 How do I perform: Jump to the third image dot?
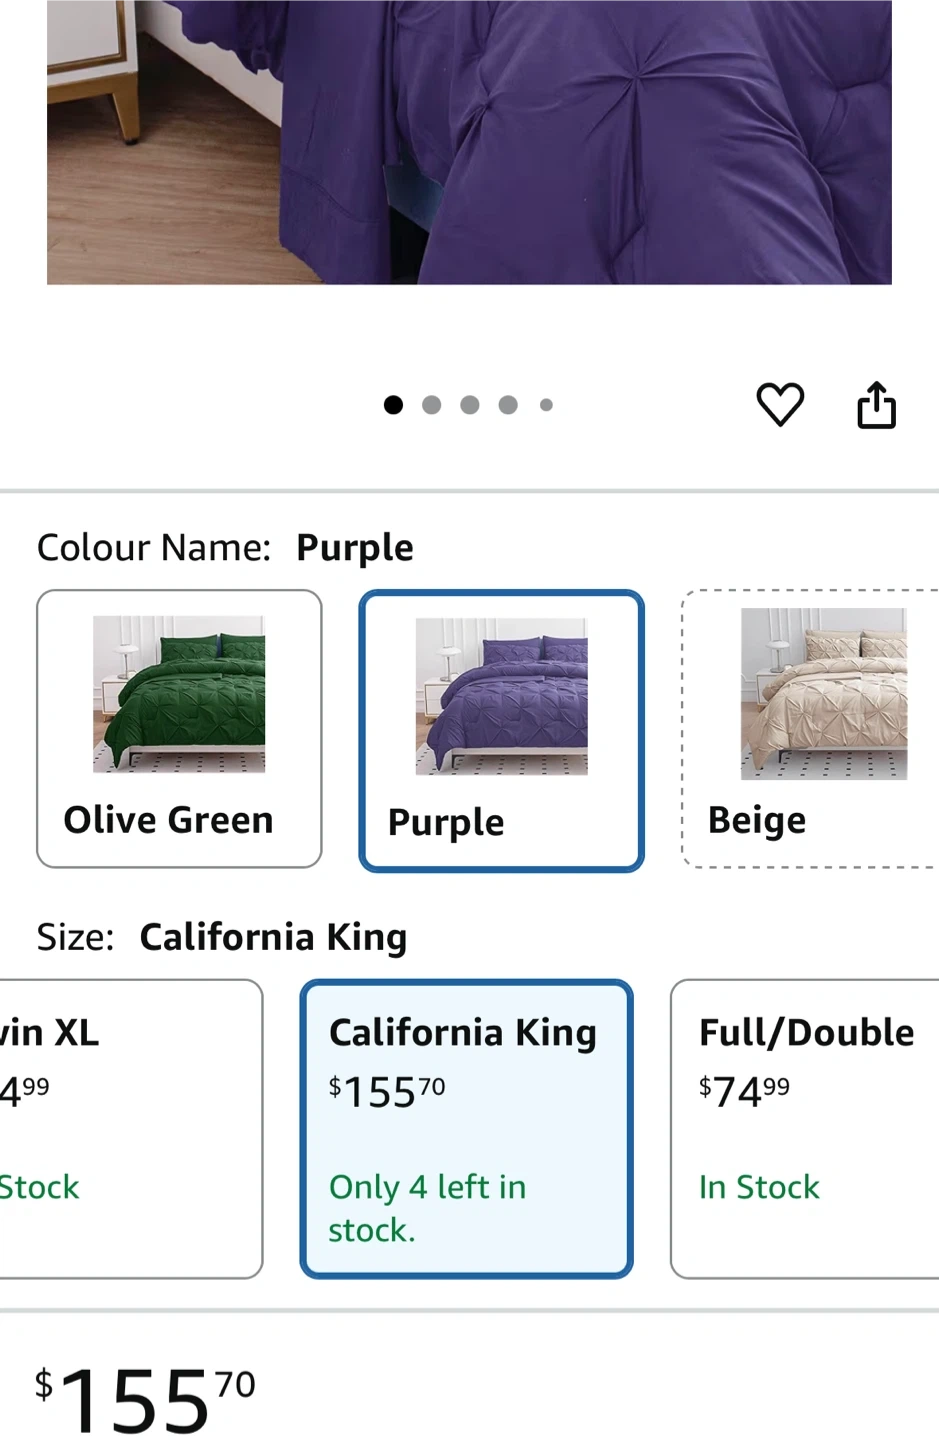470,405
